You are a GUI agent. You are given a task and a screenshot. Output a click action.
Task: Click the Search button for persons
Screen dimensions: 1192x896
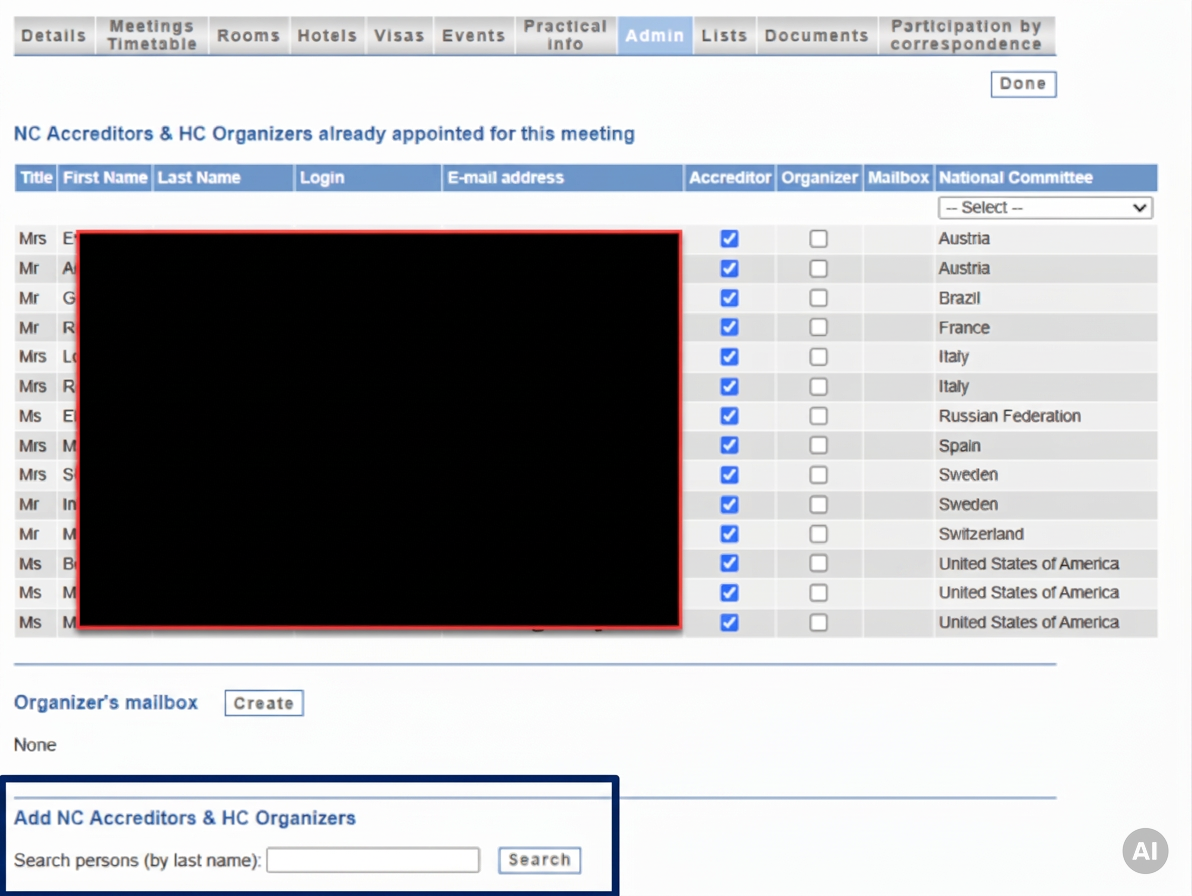(x=540, y=860)
